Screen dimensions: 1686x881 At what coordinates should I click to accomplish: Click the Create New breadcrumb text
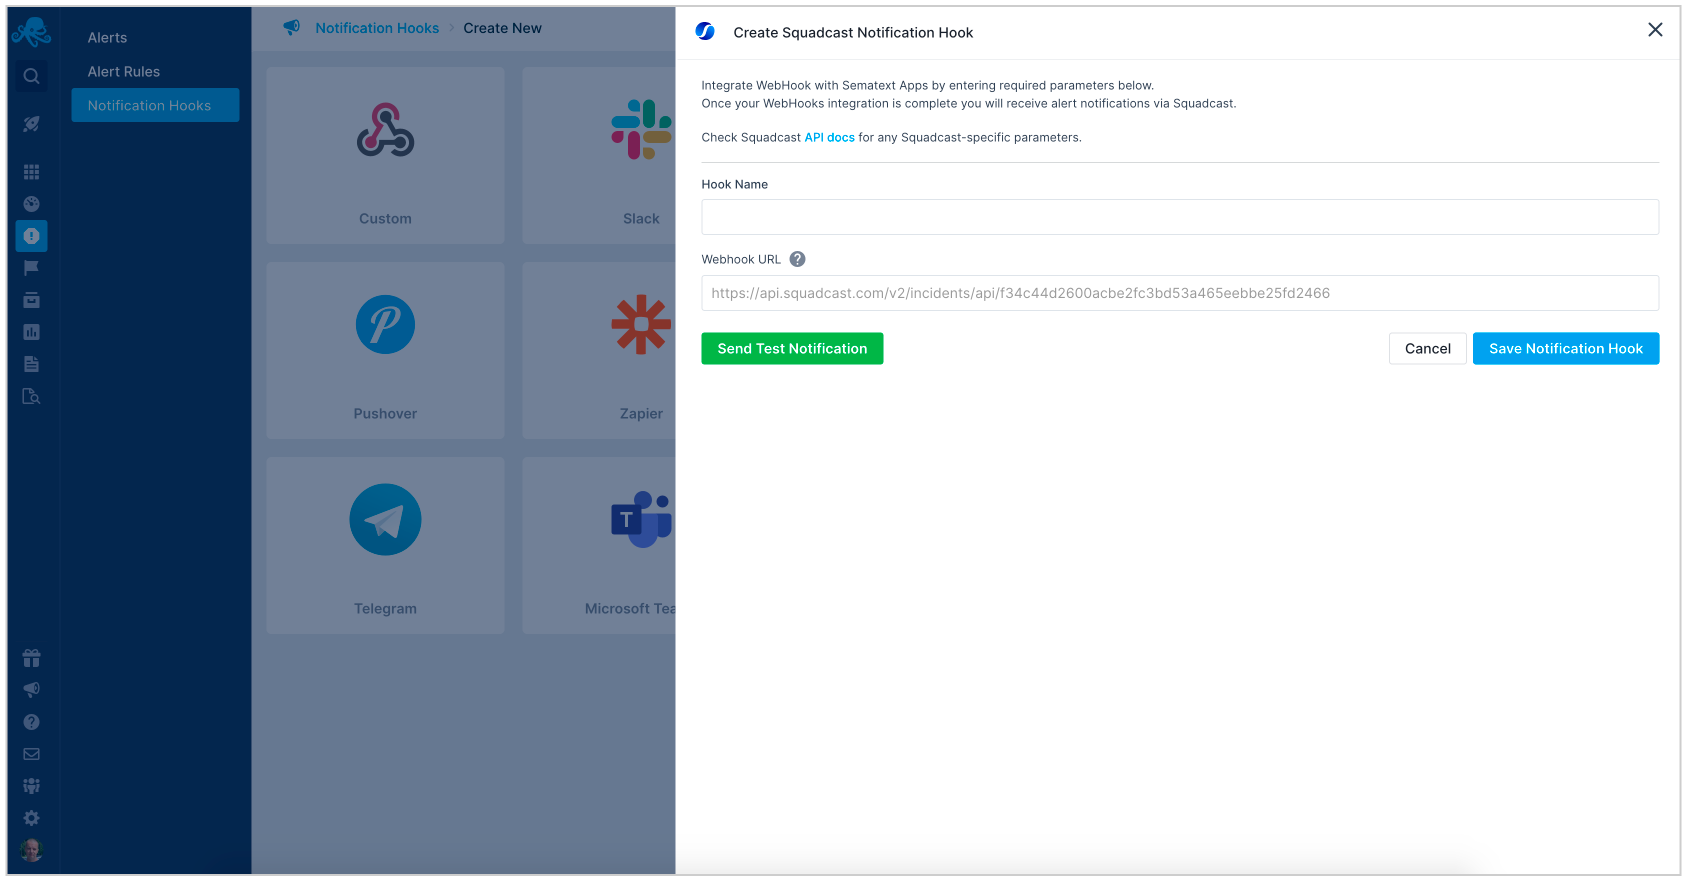(x=502, y=28)
